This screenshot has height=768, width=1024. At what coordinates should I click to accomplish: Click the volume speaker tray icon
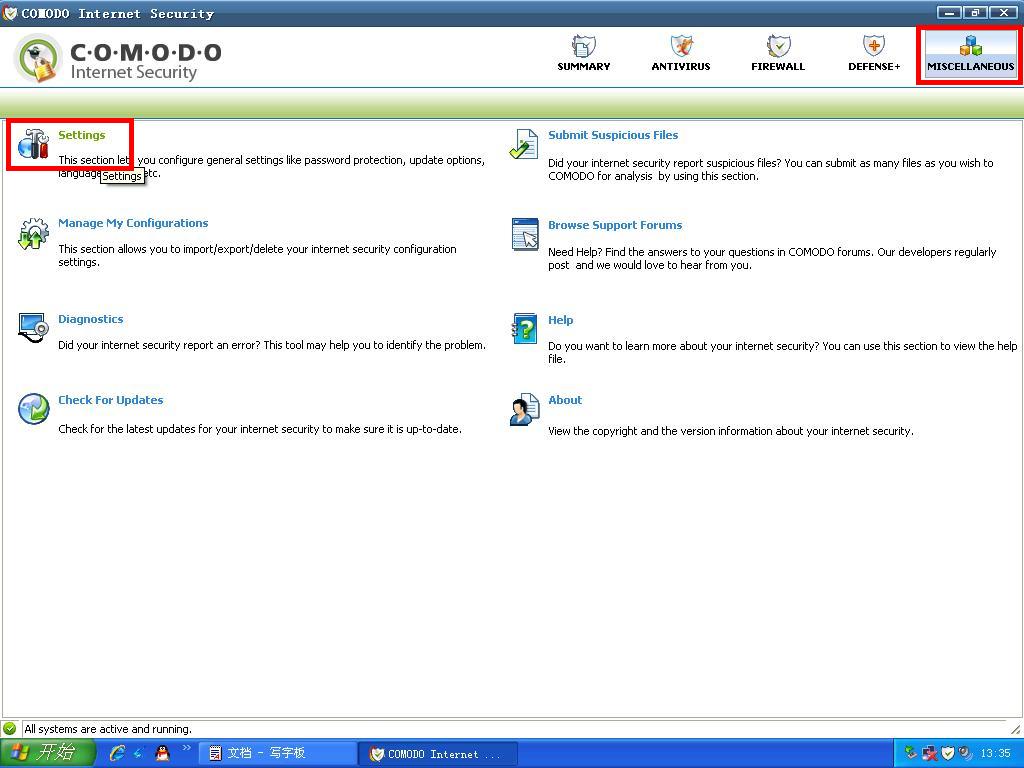coord(966,753)
